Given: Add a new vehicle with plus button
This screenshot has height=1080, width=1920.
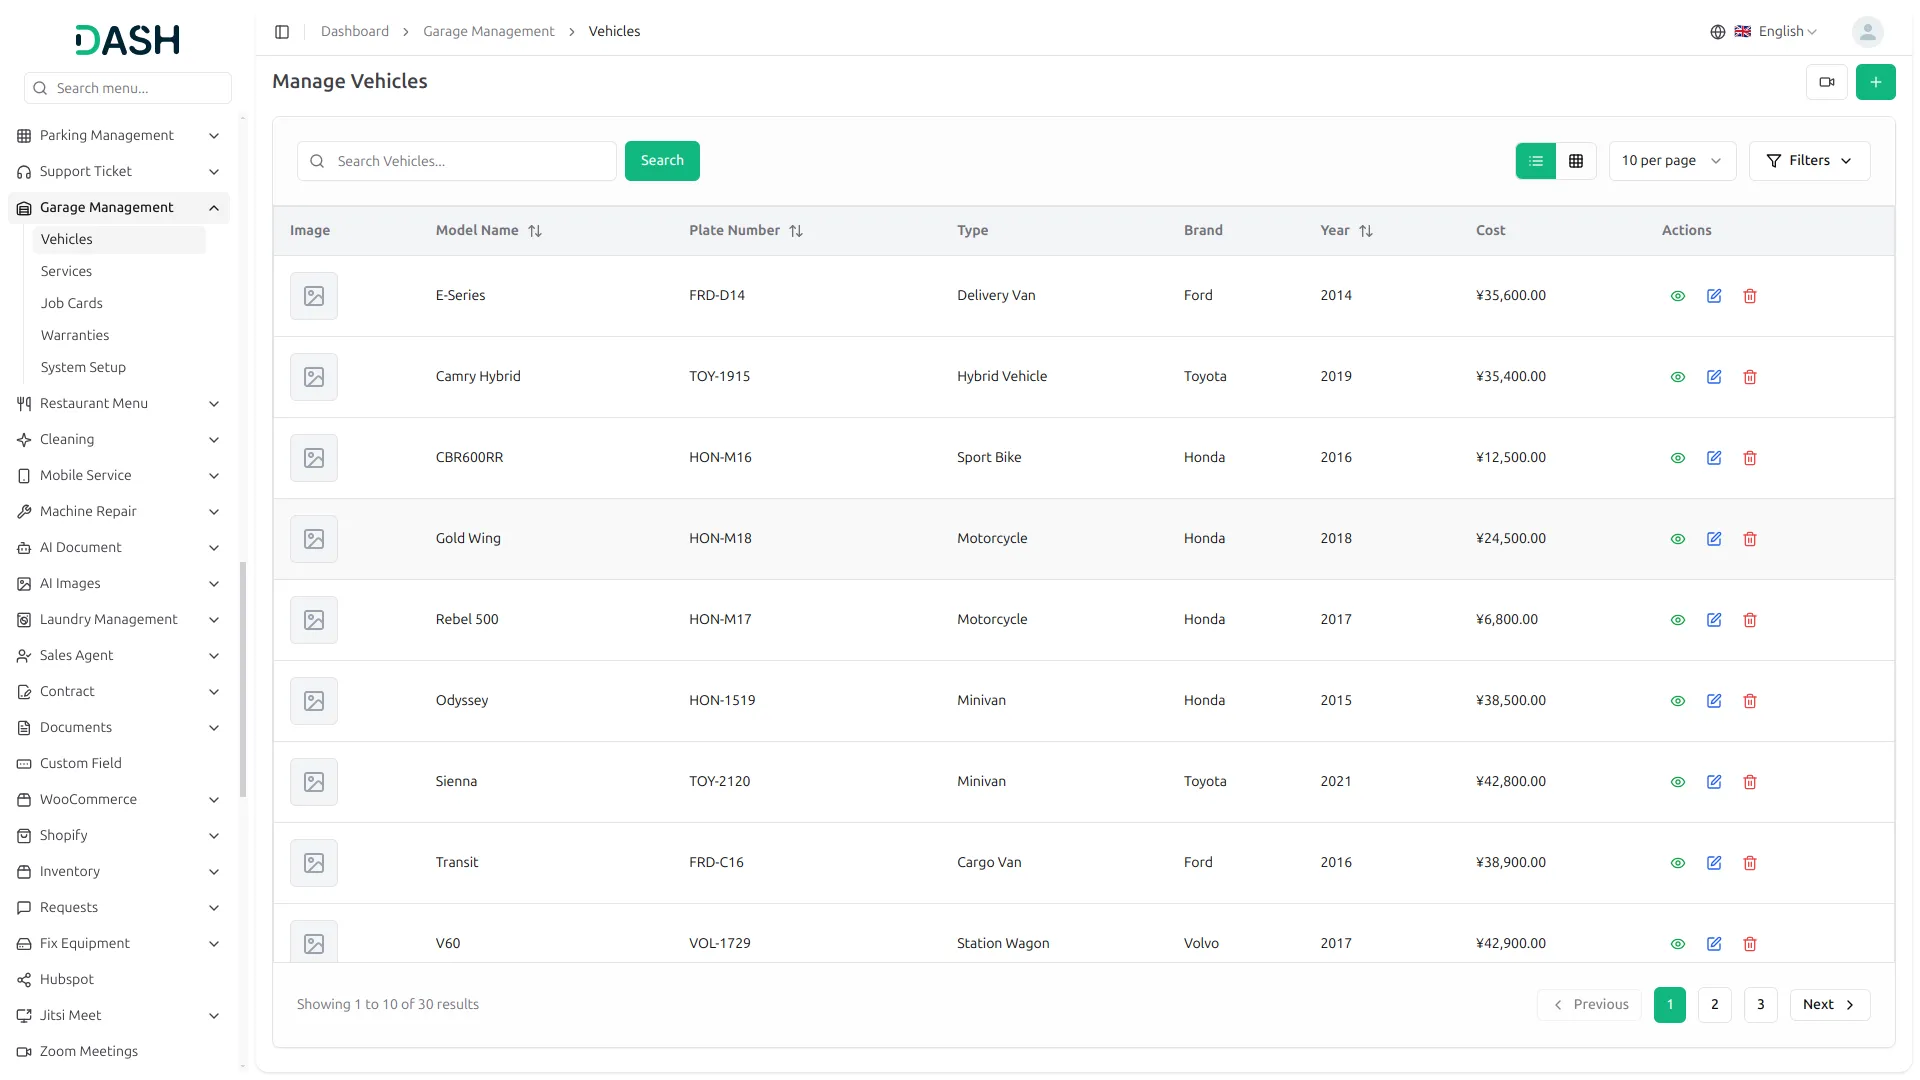Looking at the screenshot, I should point(1876,82).
